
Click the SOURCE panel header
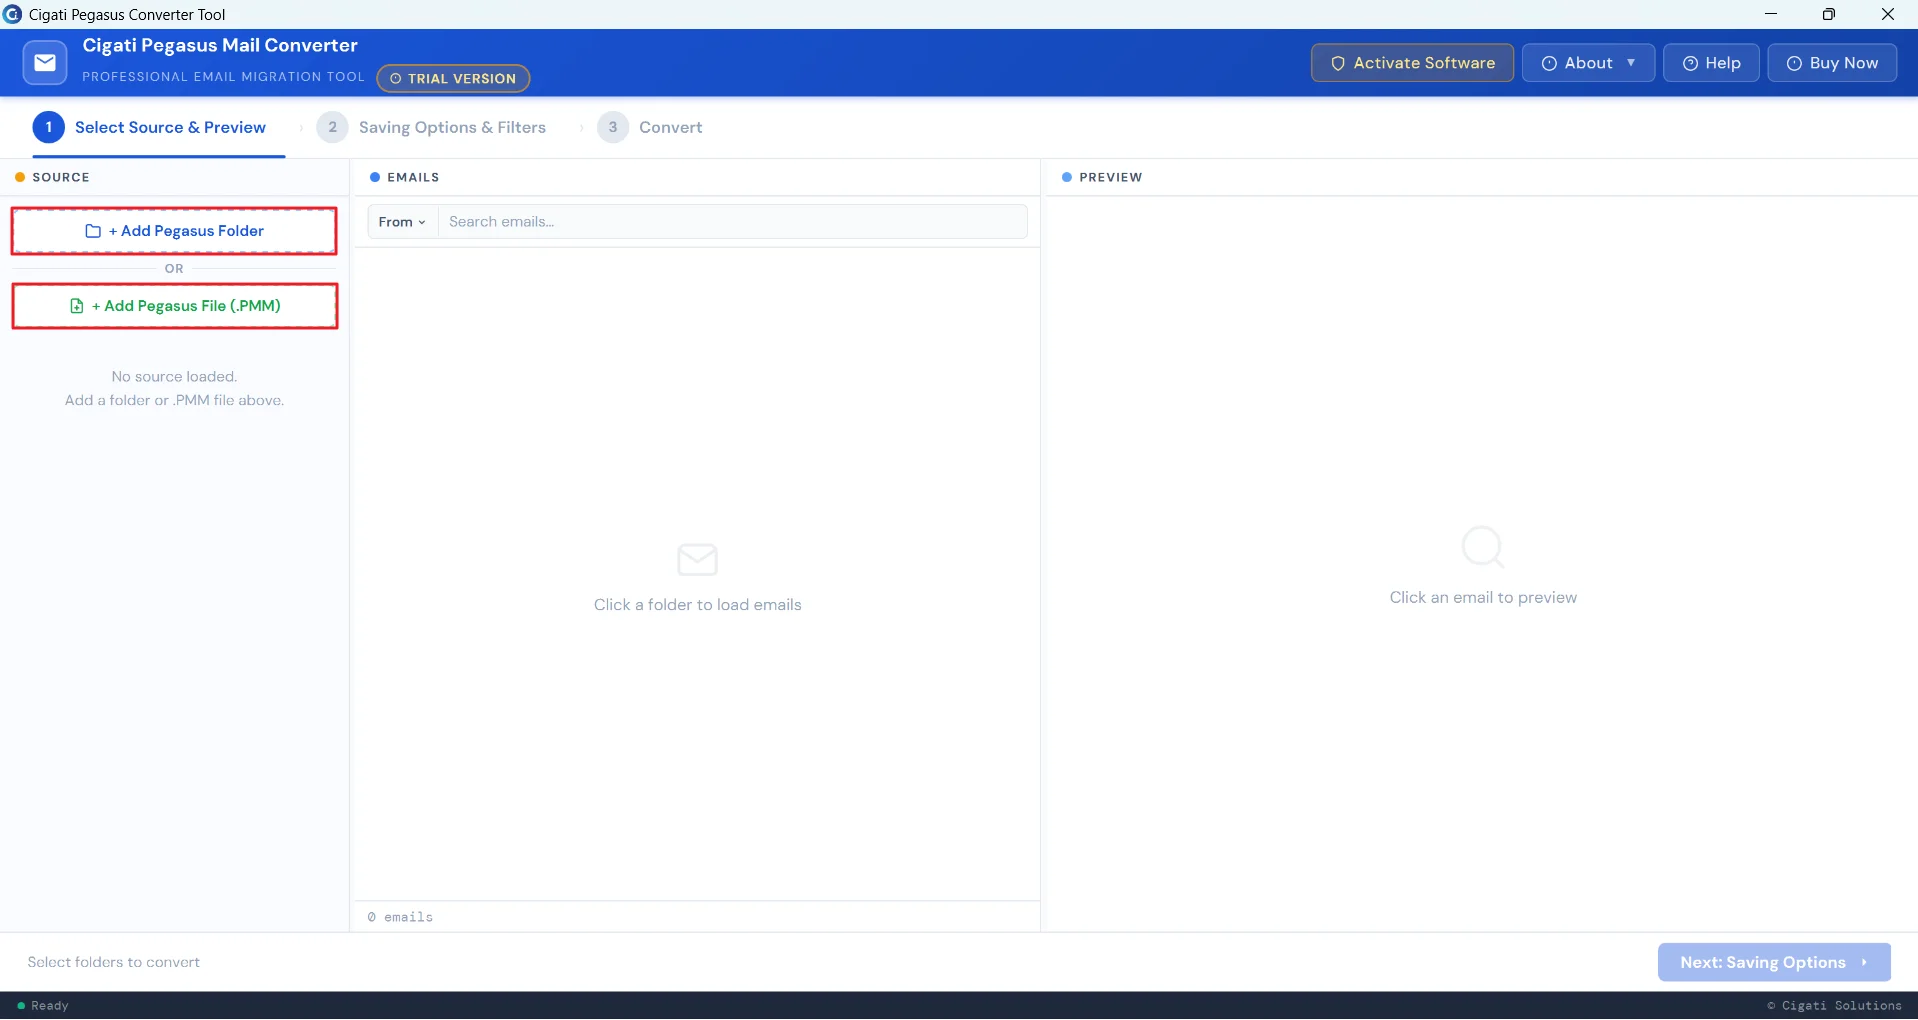[61, 177]
